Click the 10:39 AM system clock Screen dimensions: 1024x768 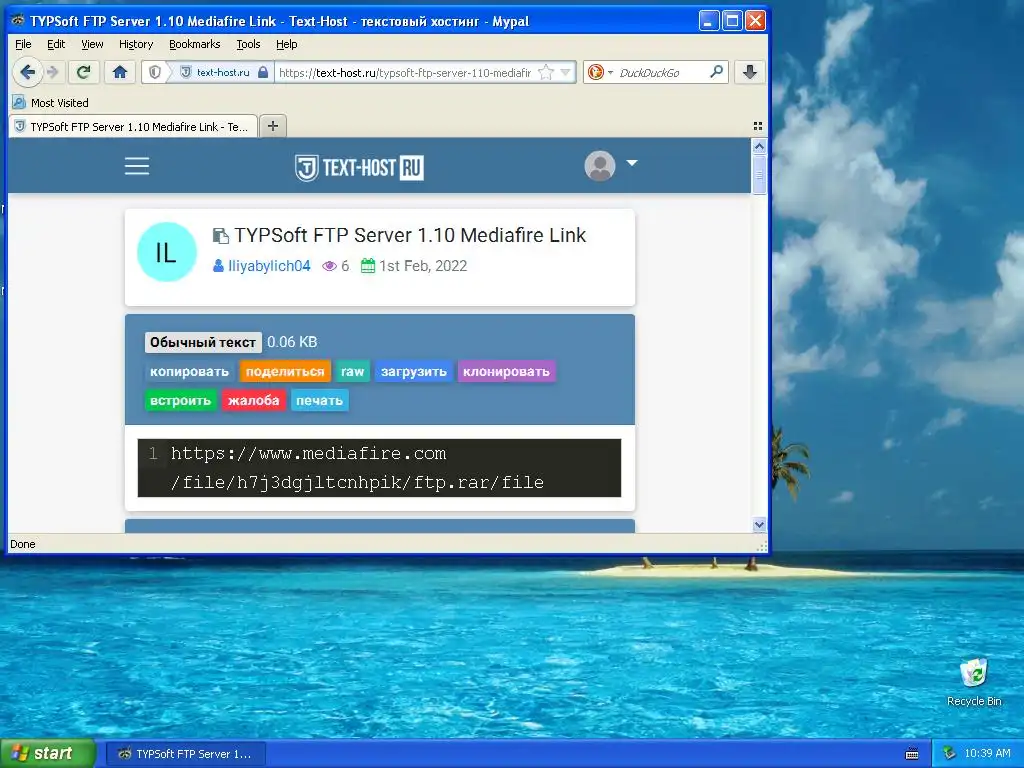pyautogui.click(x=987, y=754)
